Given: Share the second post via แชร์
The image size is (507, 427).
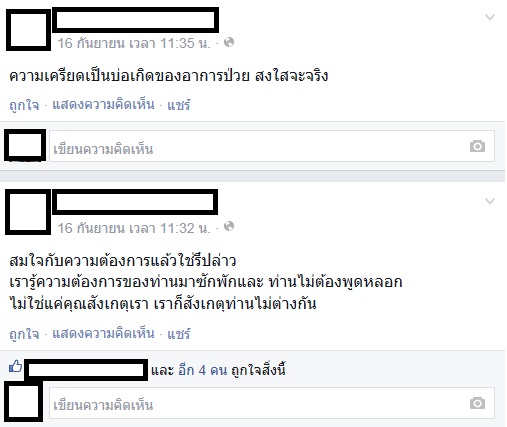Looking at the screenshot, I should coord(179,334).
